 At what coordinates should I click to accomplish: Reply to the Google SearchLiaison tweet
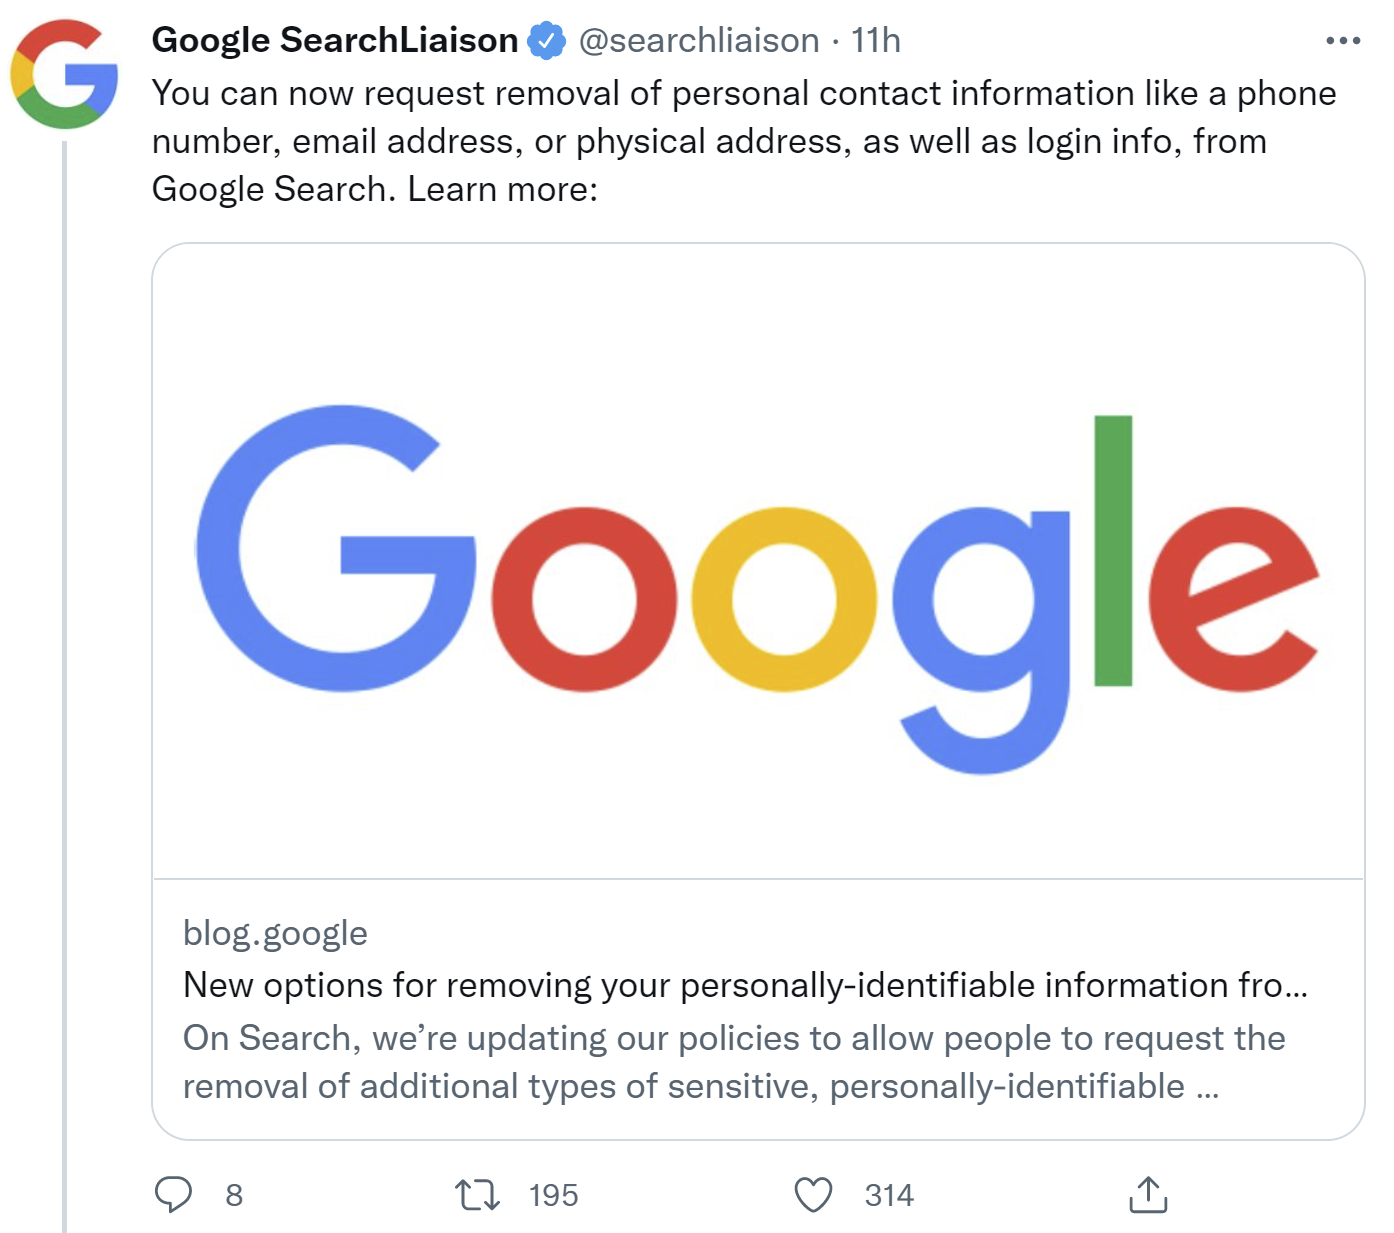(x=175, y=1194)
